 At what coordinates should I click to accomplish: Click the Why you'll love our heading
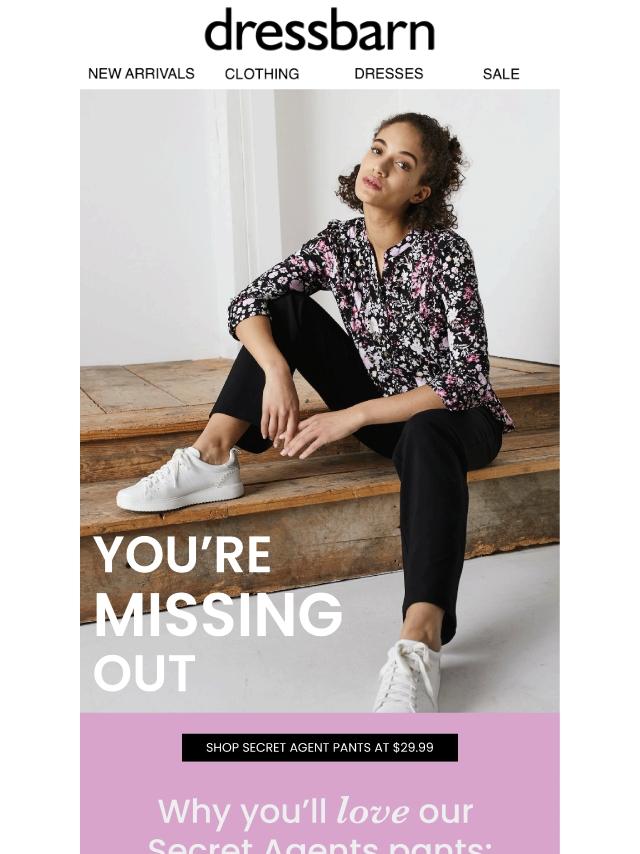coord(316,812)
